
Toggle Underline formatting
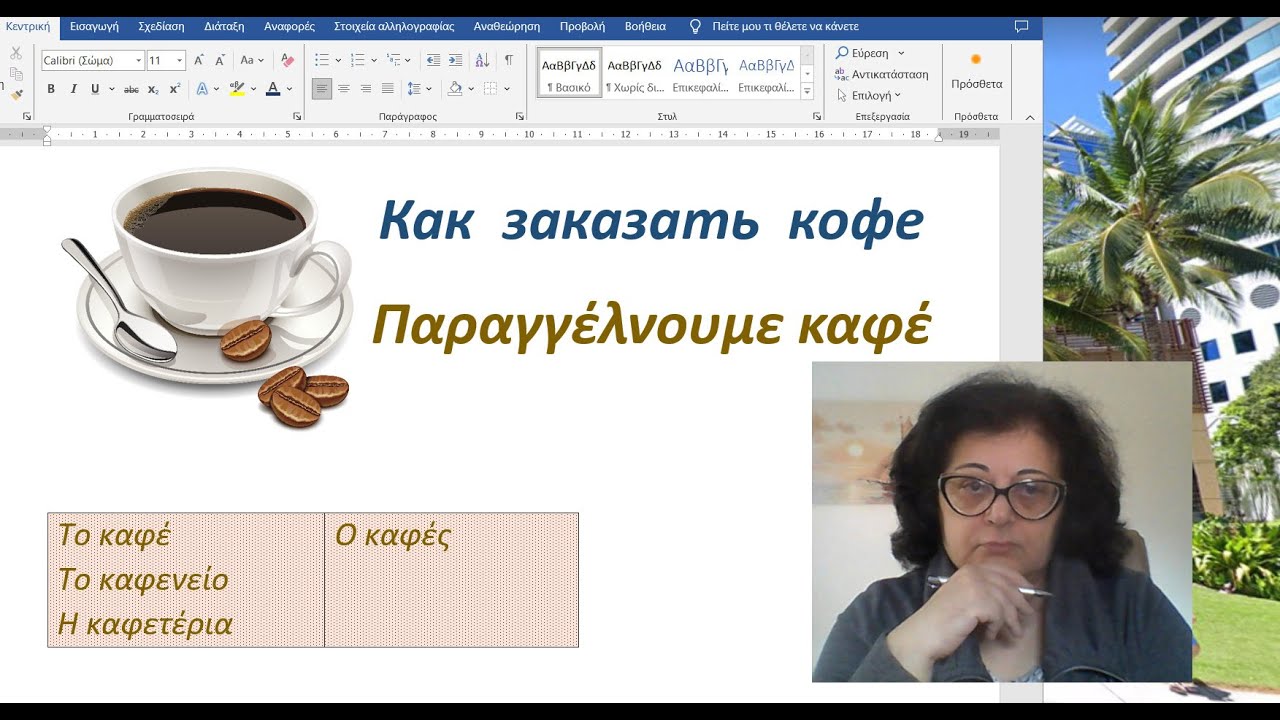(x=95, y=89)
